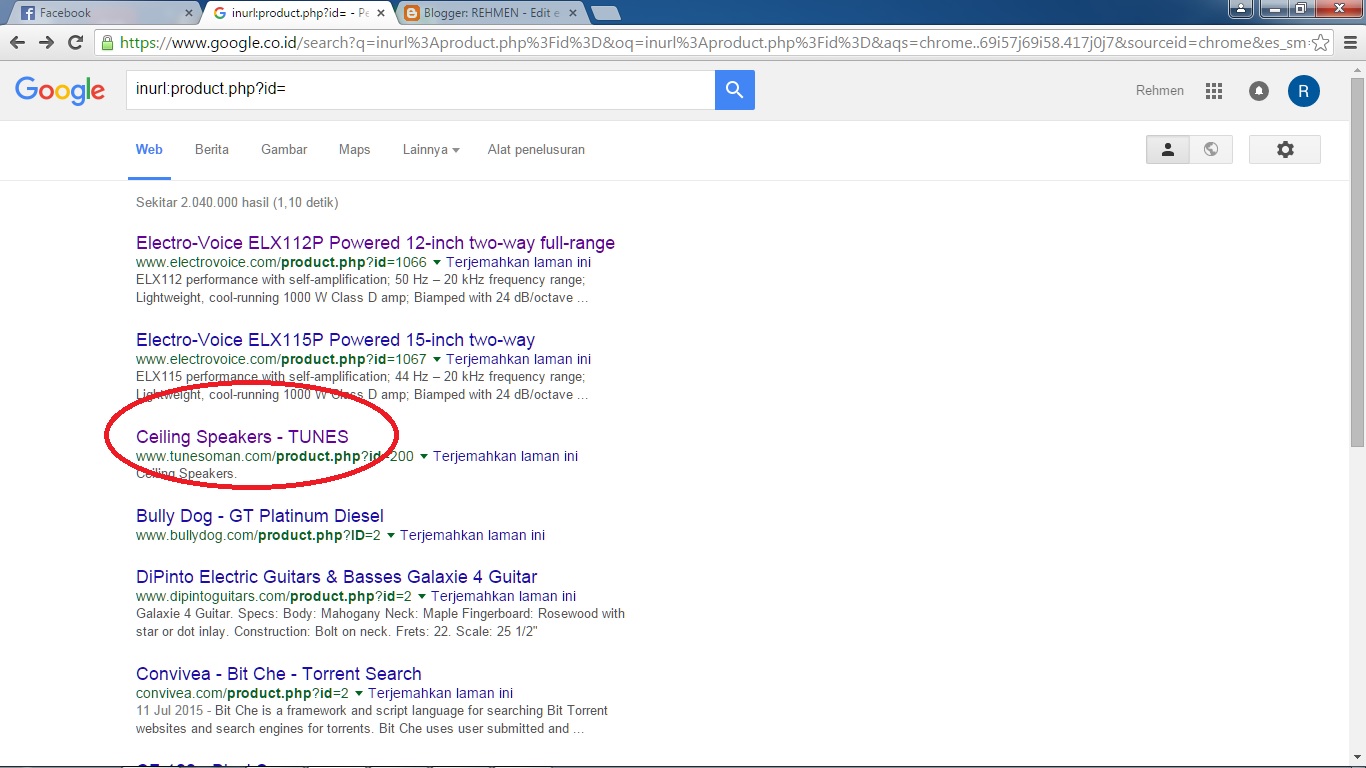This screenshot has width=1366, height=768.
Task: Select the Berita search tab
Action: [212, 150]
